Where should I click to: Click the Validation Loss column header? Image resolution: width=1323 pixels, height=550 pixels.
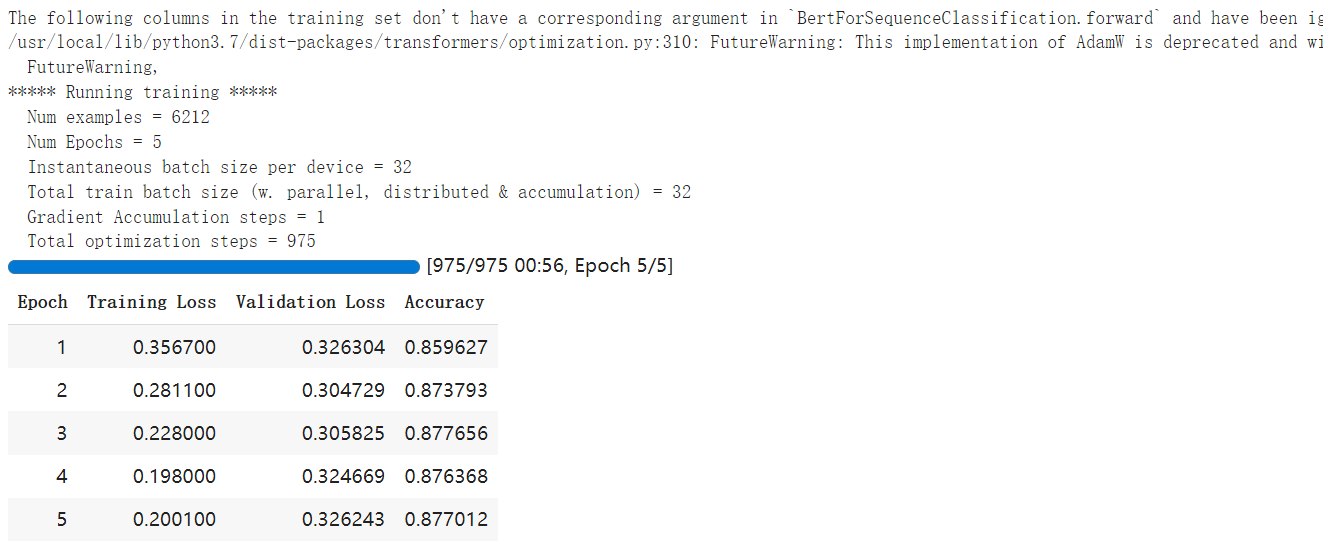tap(310, 302)
